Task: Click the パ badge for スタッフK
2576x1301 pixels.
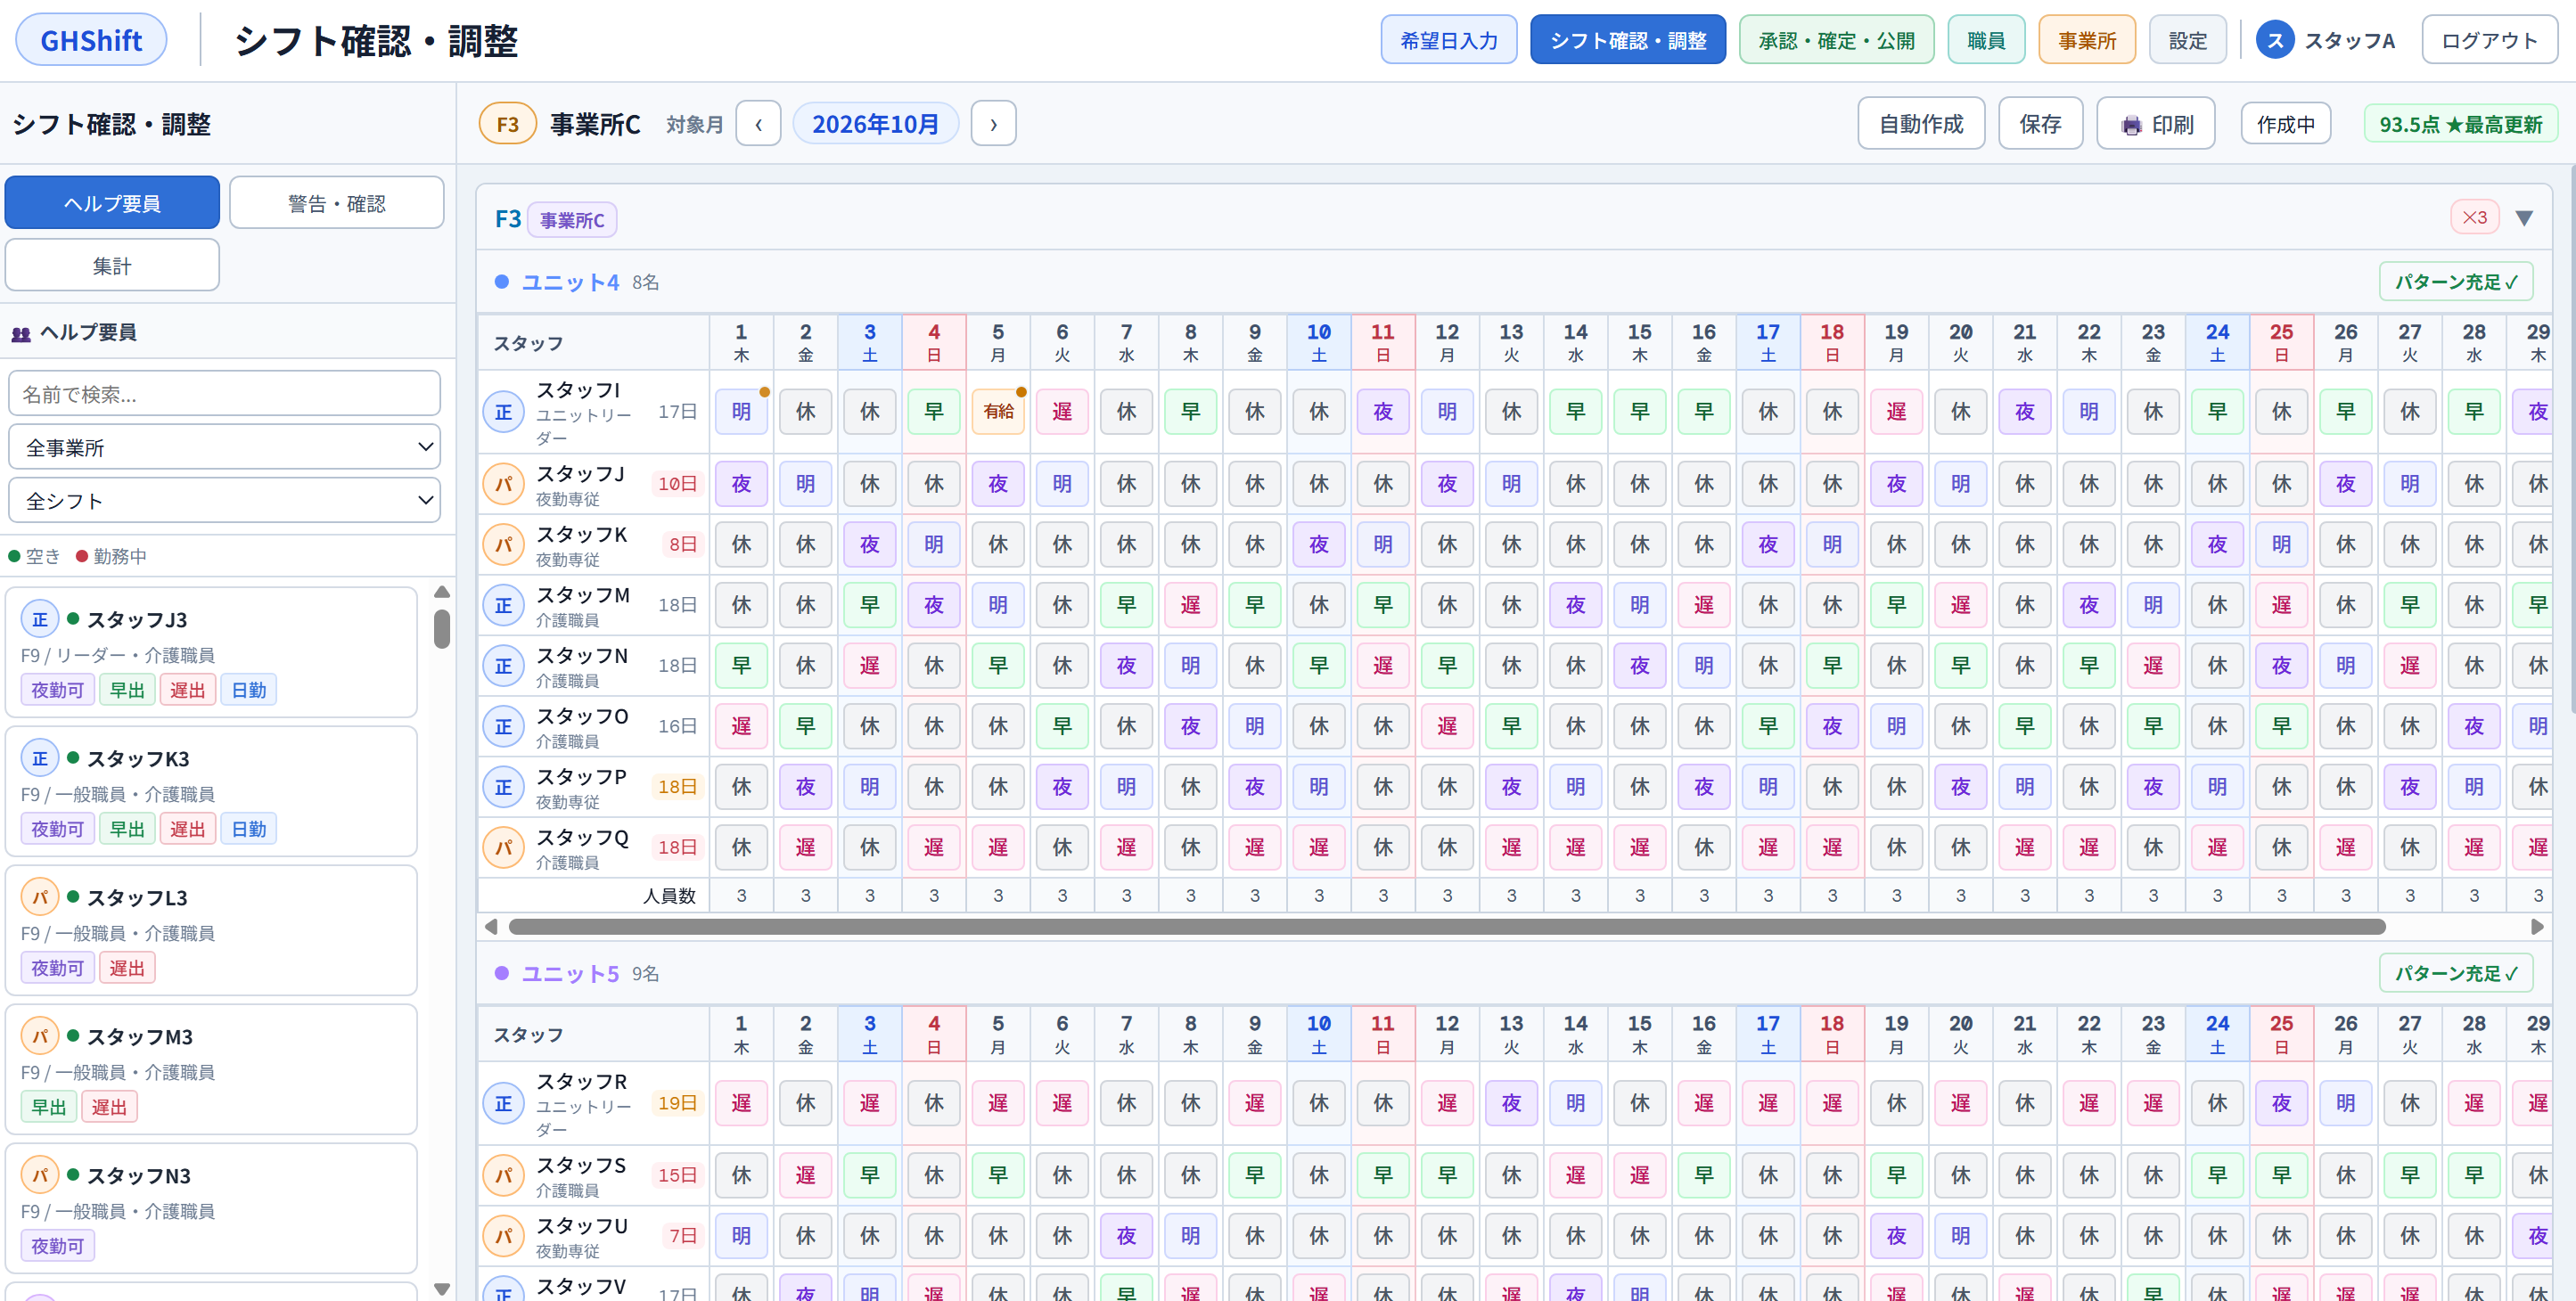Action: coord(504,544)
